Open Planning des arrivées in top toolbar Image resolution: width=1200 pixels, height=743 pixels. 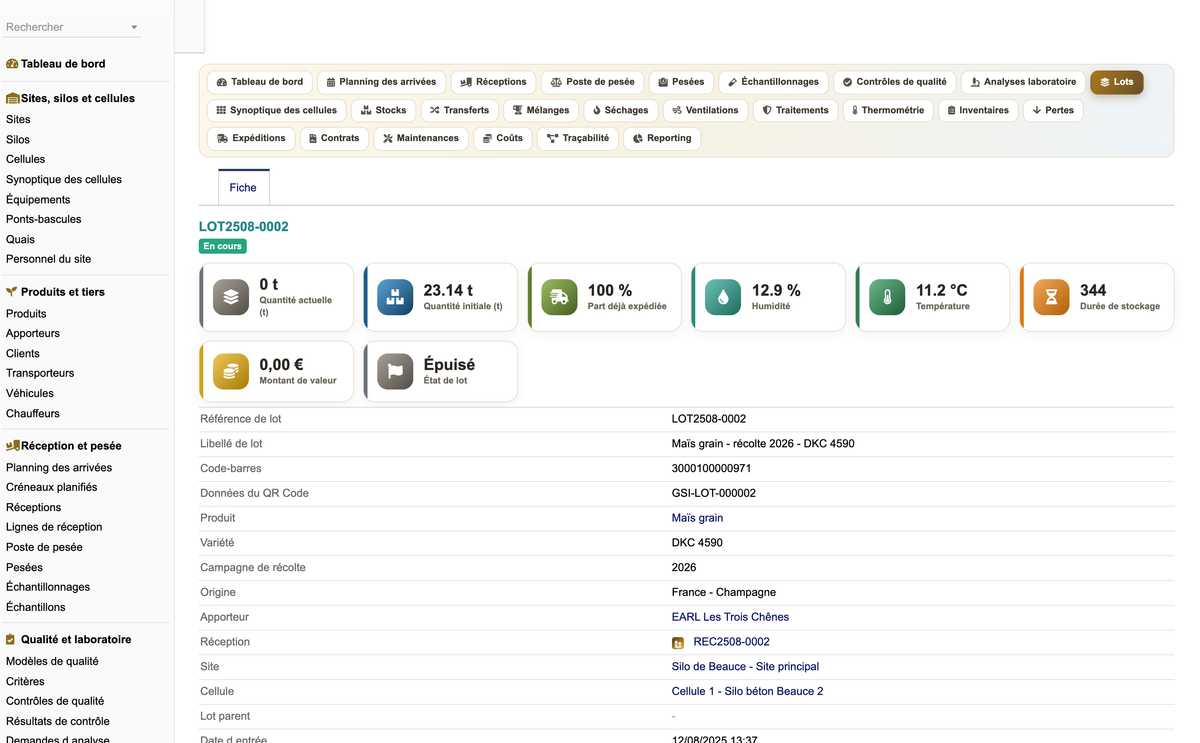tap(382, 82)
